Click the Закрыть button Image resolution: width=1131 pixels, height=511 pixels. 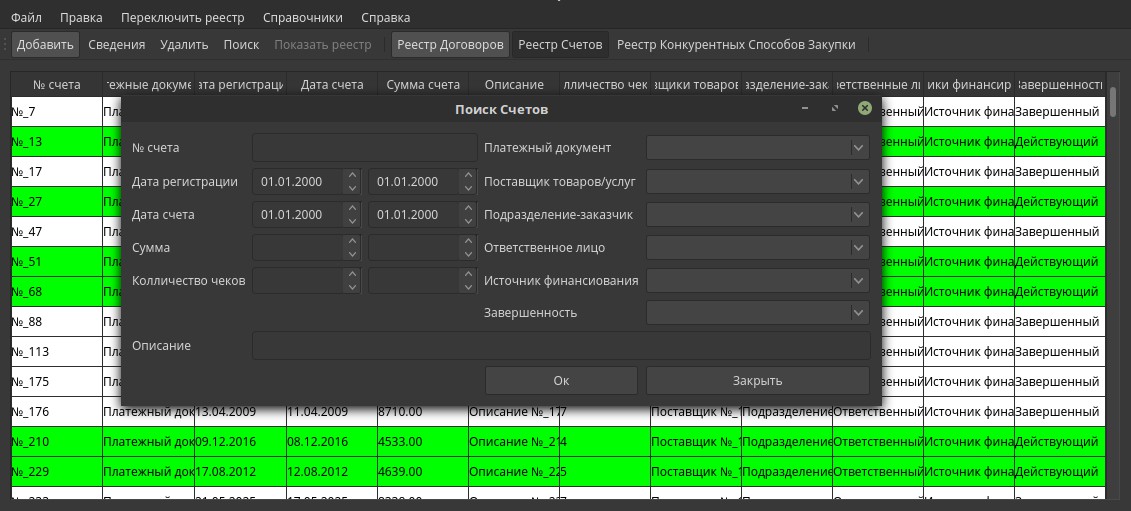(757, 380)
